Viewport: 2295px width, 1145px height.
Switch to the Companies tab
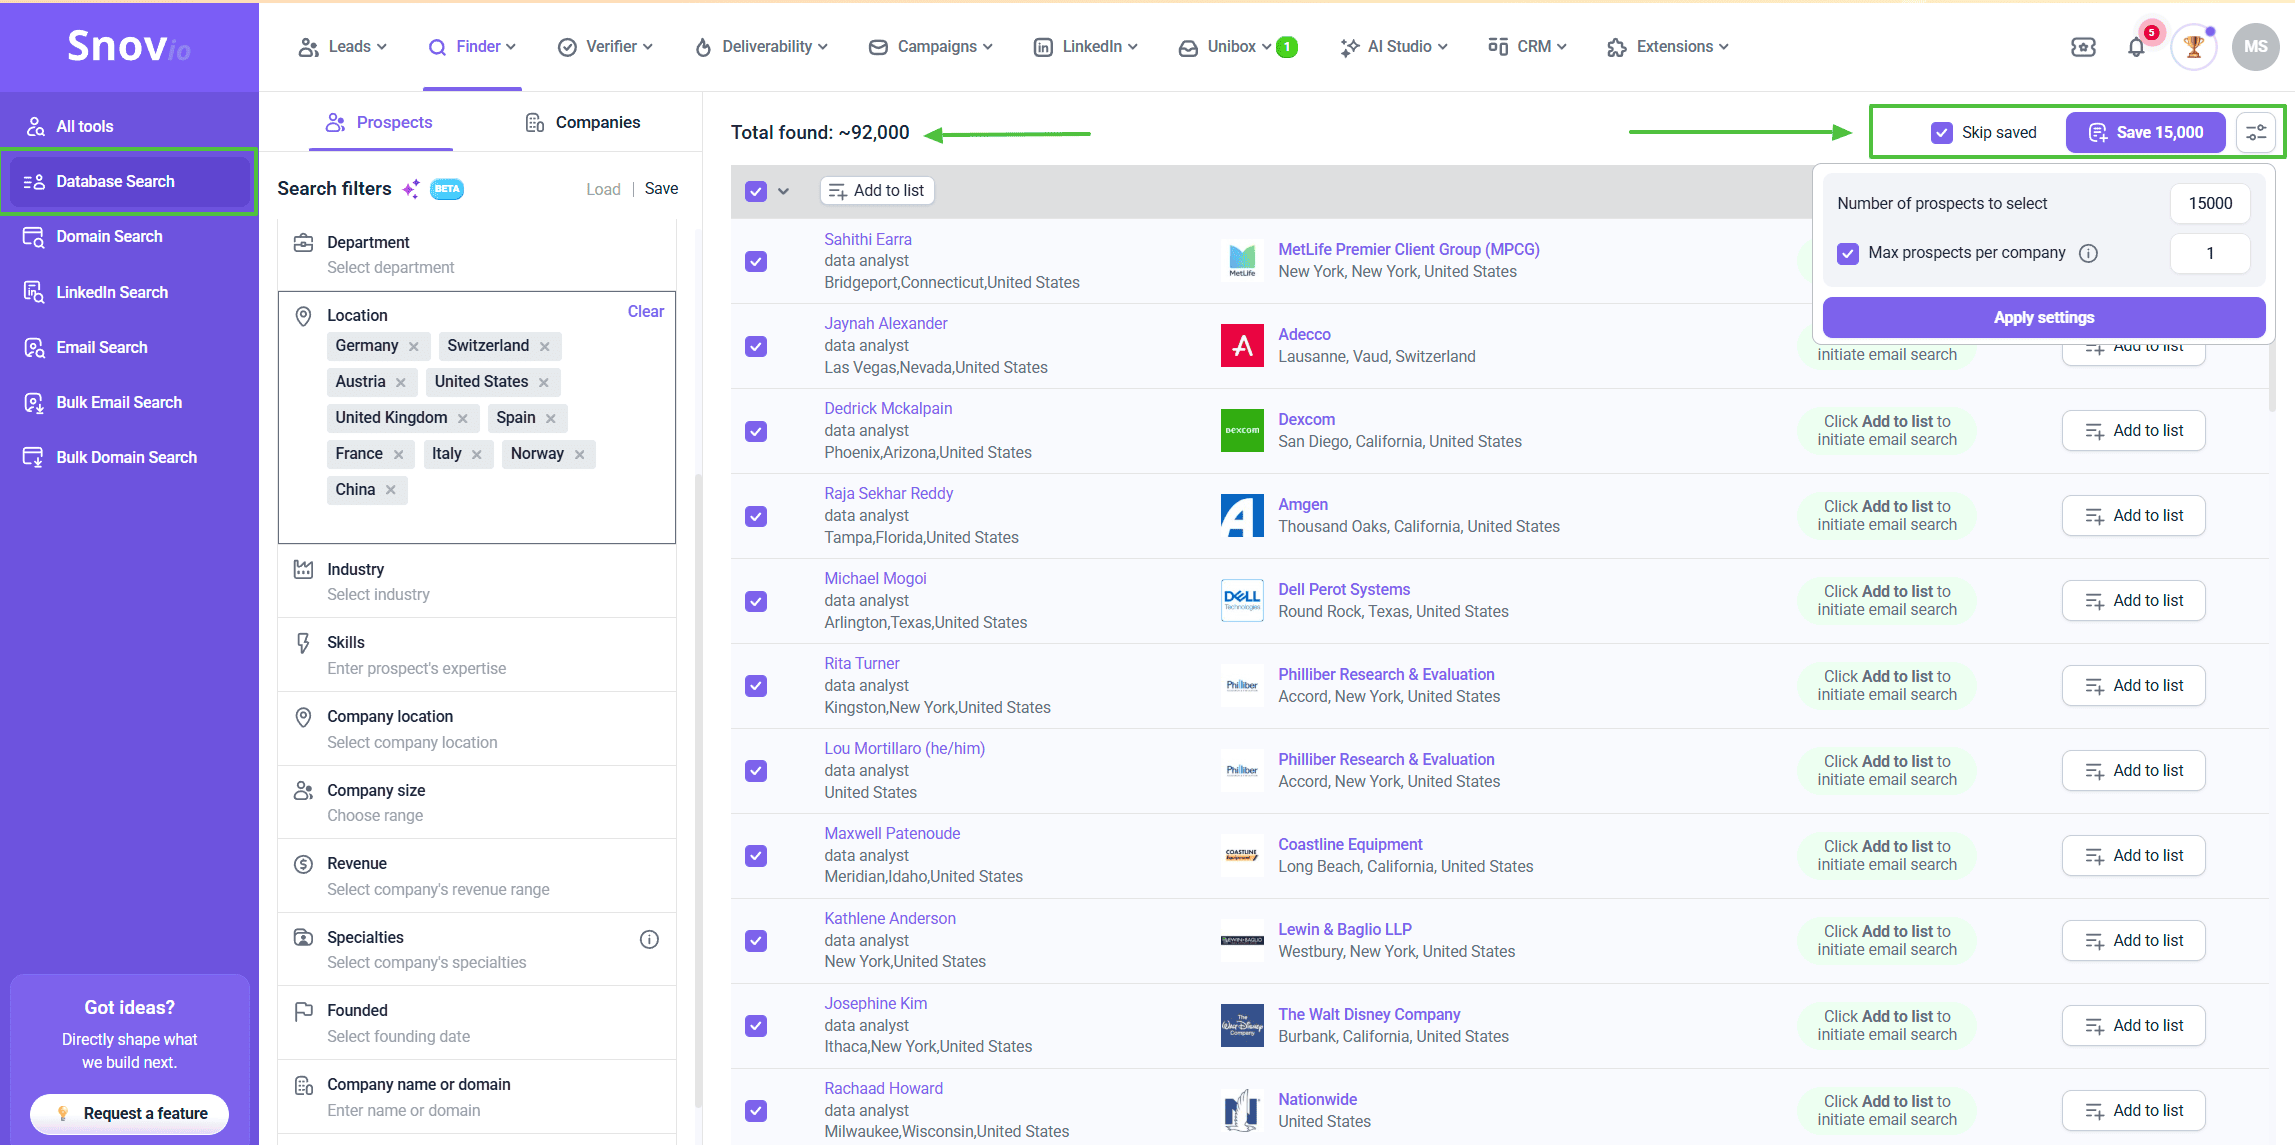[x=583, y=122]
